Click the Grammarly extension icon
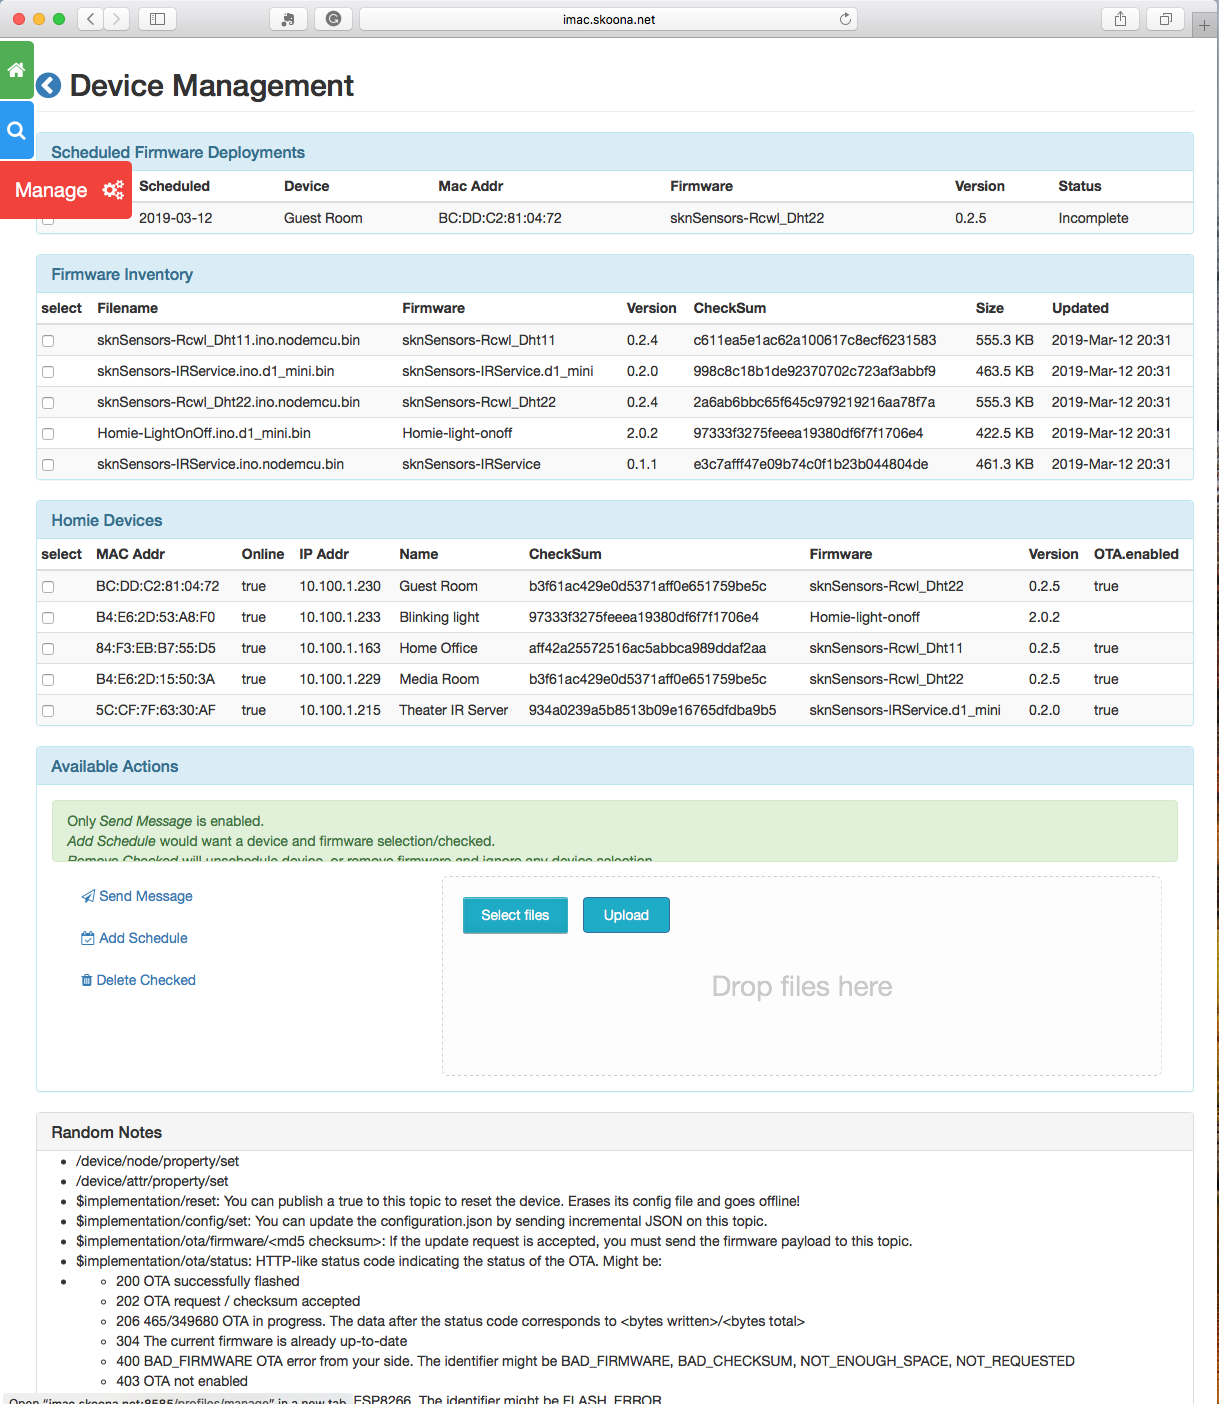 tap(333, 19)
